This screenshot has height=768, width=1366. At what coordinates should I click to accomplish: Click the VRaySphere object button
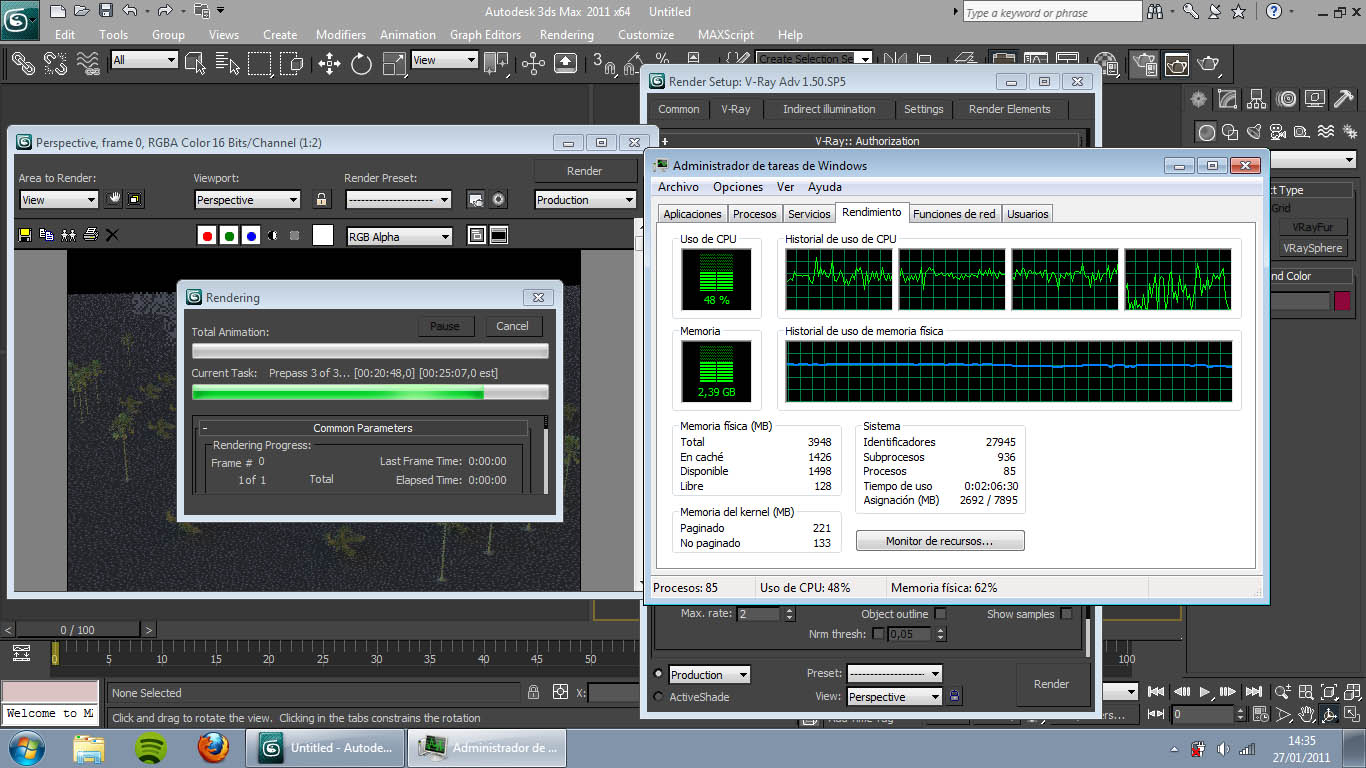[1313, 248]
